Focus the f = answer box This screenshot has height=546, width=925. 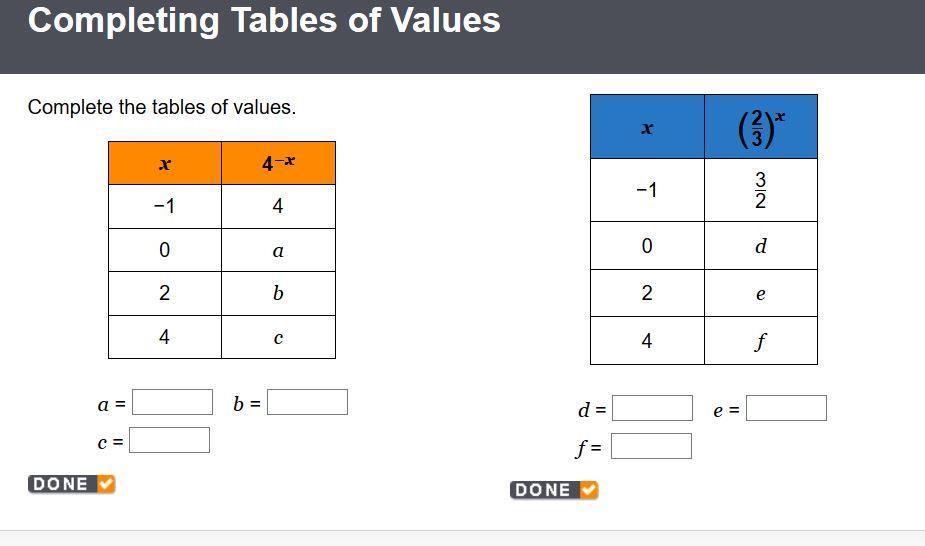(651, 446)
